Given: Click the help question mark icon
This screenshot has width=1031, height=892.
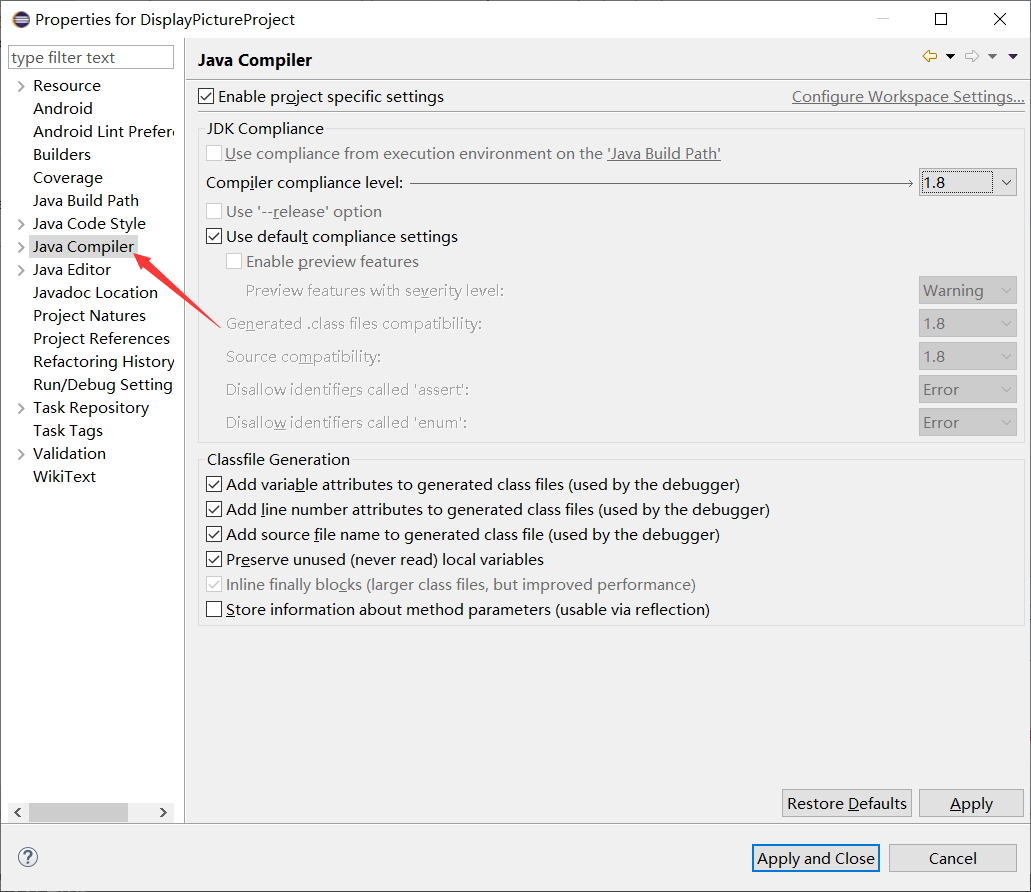Looking at the screenshot, I should pos(27,858).
